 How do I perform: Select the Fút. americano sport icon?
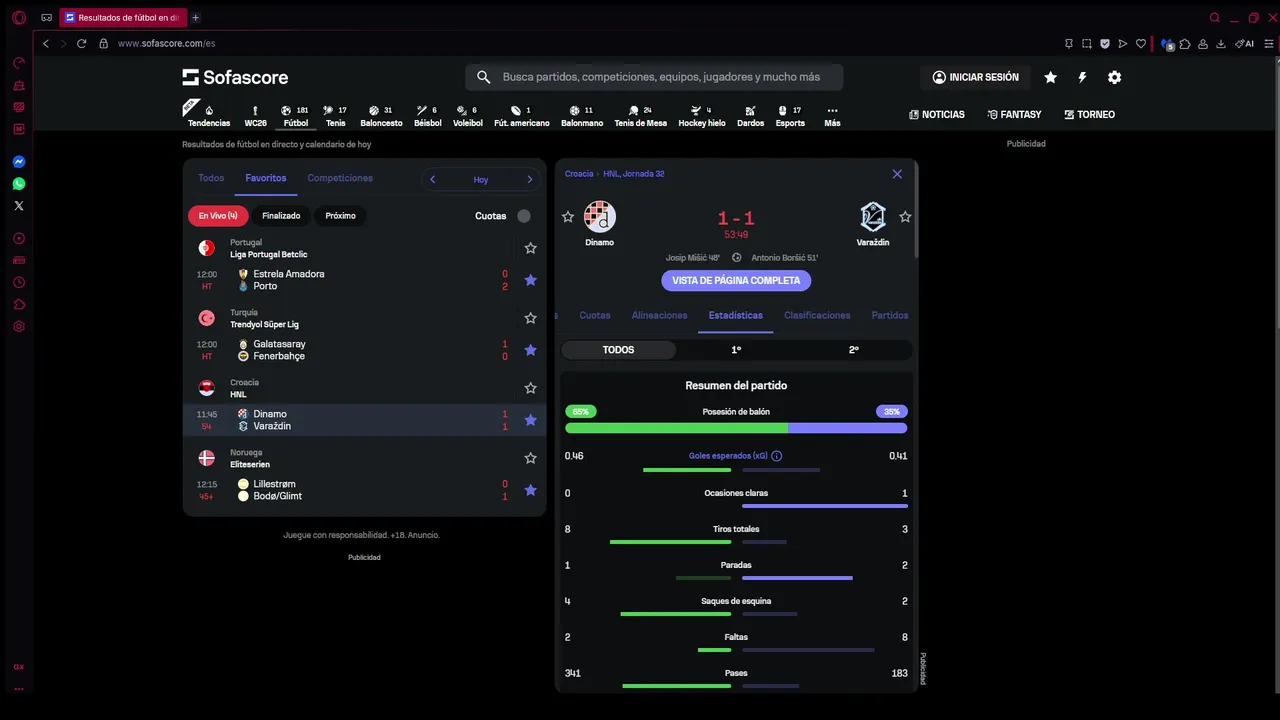[521, 117]
